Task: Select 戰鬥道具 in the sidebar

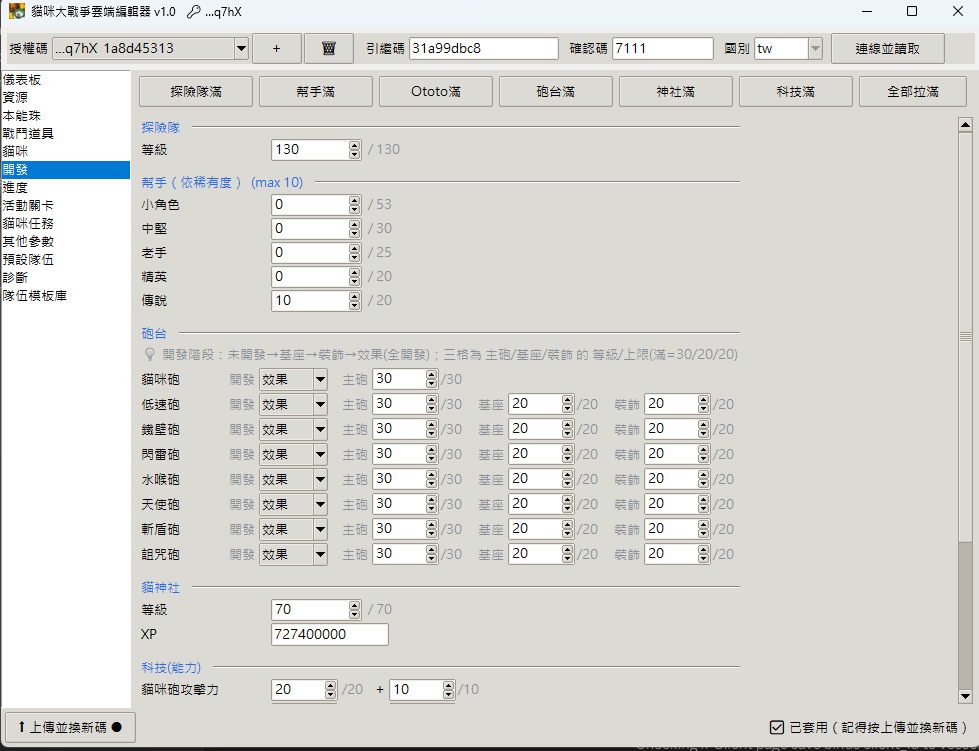Action: tap(66, 134)
